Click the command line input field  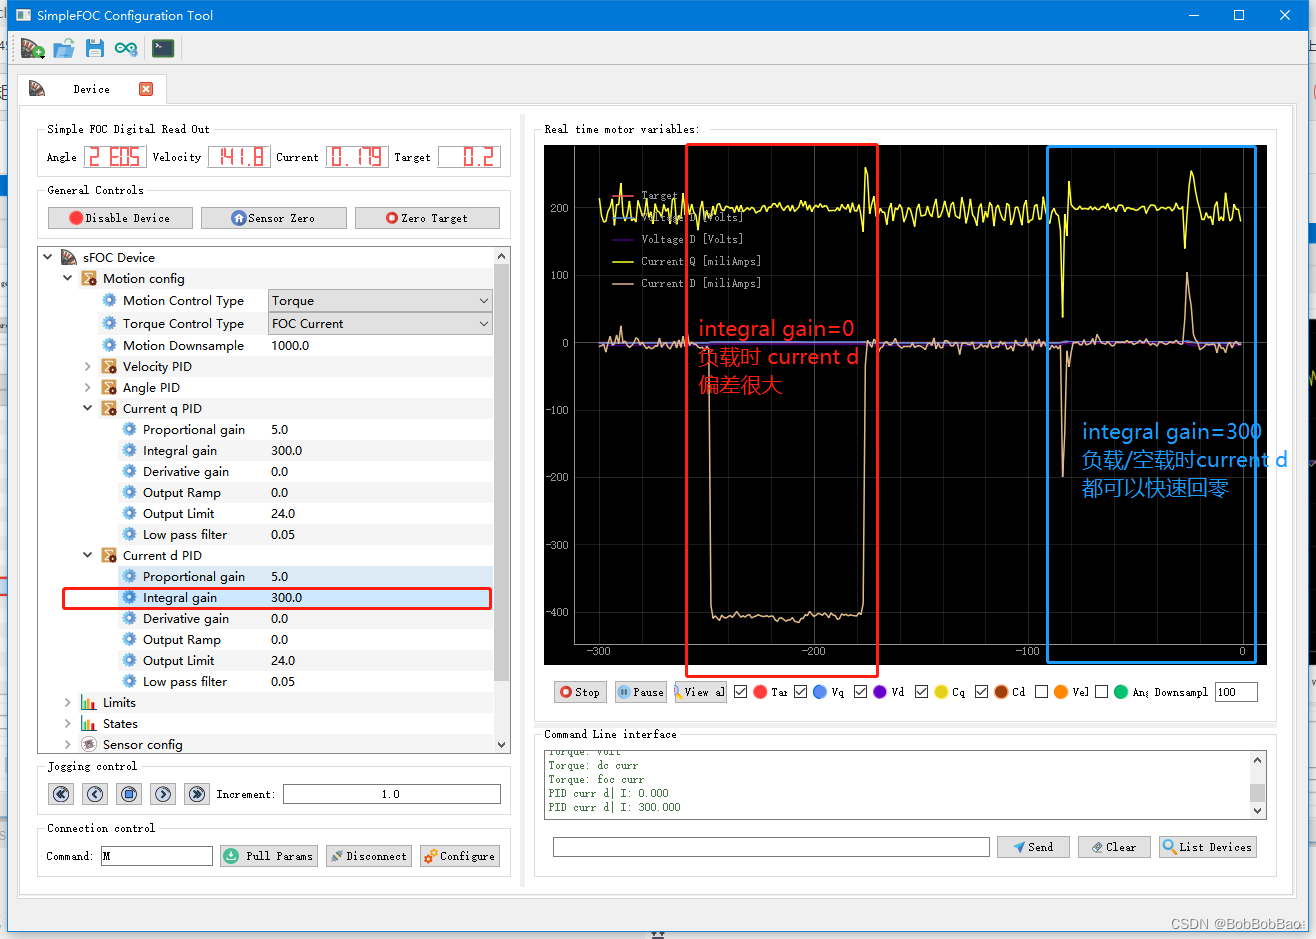pyautogui.click(x=771, y=847)
